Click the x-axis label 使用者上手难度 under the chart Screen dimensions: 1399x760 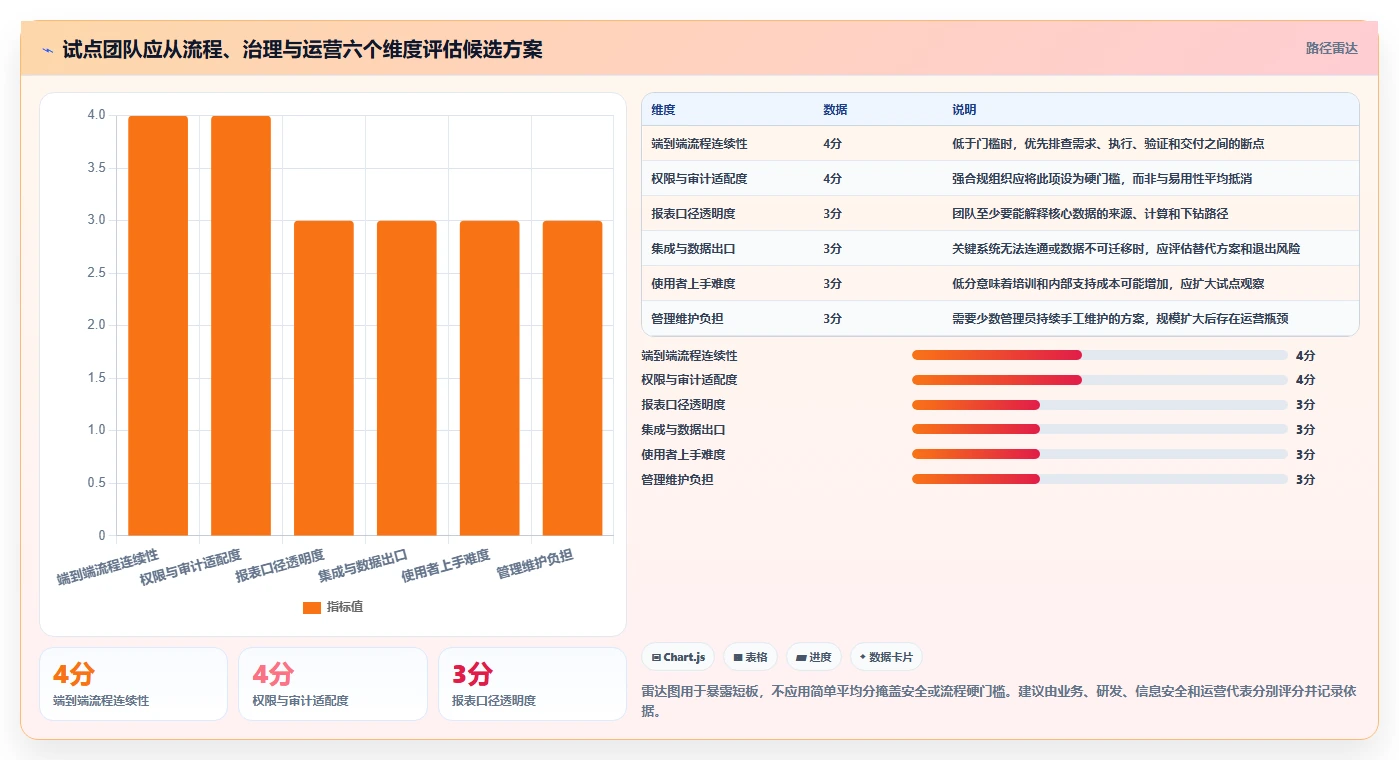tap(445, 566)
